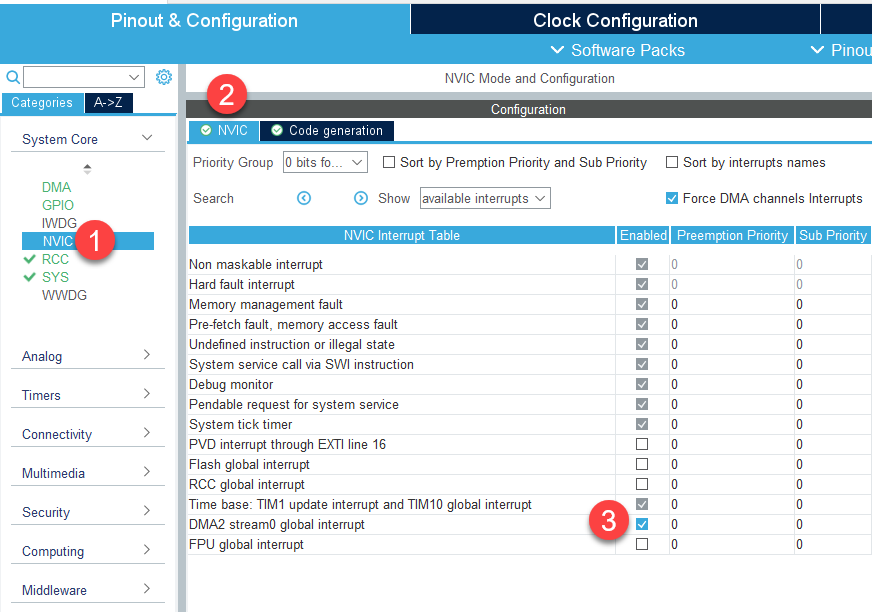Switch to Clock Configuration tab
Screen dimensions: 872x612
(614, 20)
